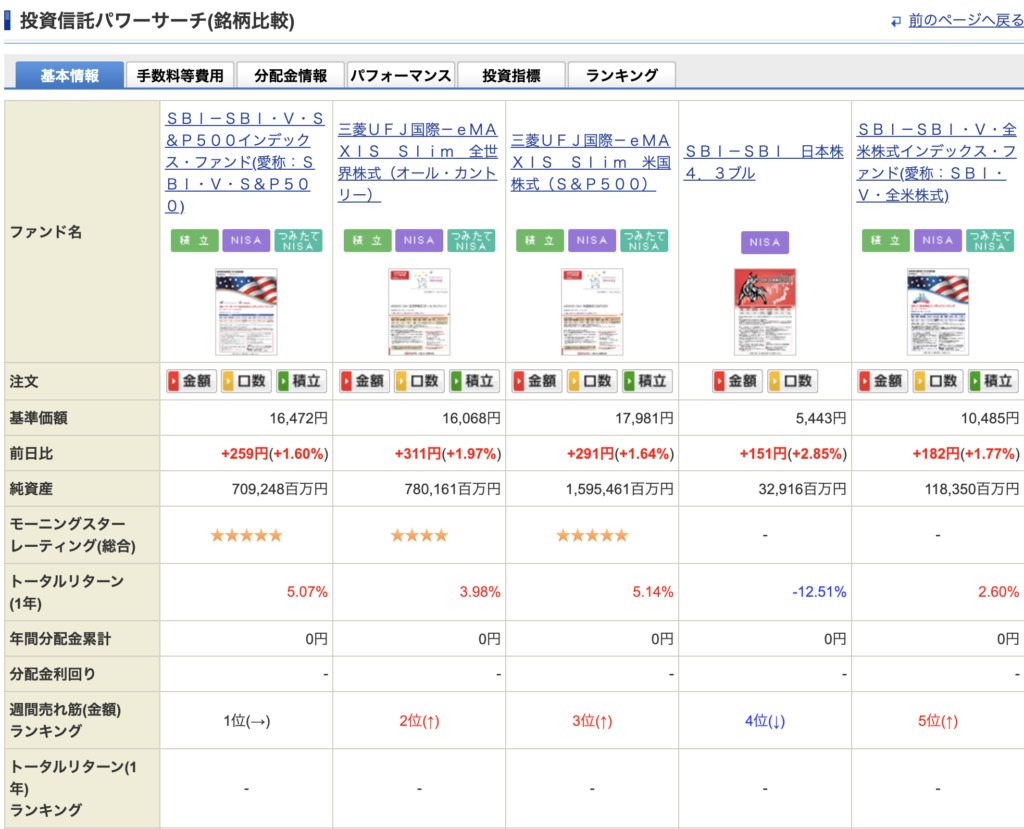The image size is (1024, 829).
Task: Click 口数 order button for SBI・V・S&P500 fund
Action: coord(246,381)
